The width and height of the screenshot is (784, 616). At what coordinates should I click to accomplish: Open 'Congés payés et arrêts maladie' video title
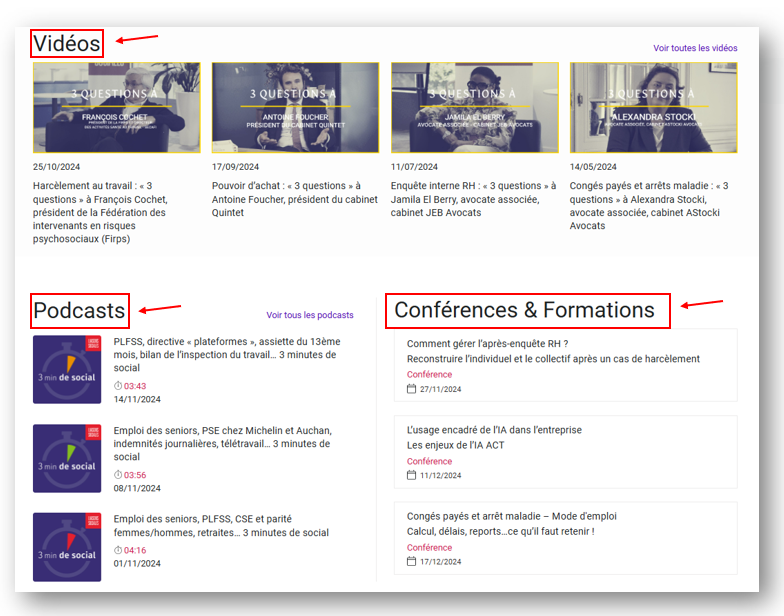point(649,206)
